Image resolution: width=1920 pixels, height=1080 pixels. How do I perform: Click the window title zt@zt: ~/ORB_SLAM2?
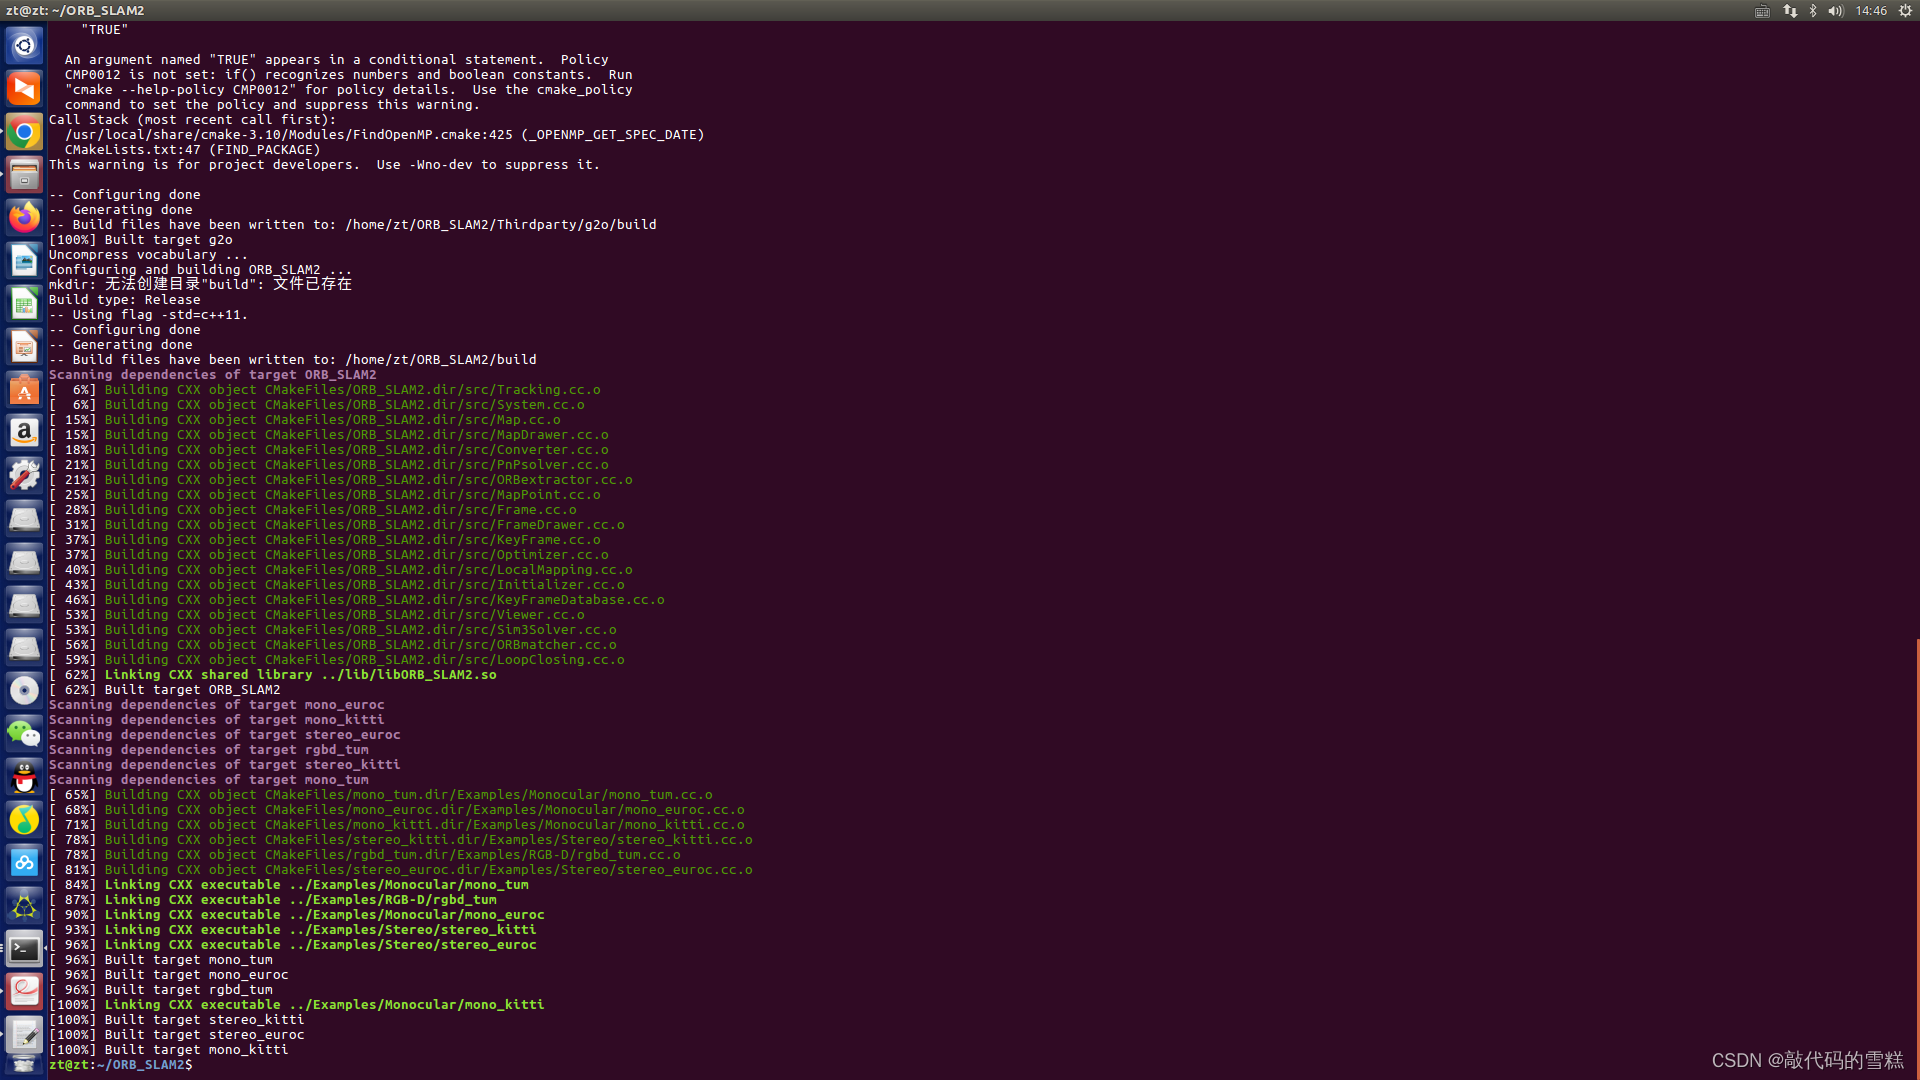coord(75,10)
